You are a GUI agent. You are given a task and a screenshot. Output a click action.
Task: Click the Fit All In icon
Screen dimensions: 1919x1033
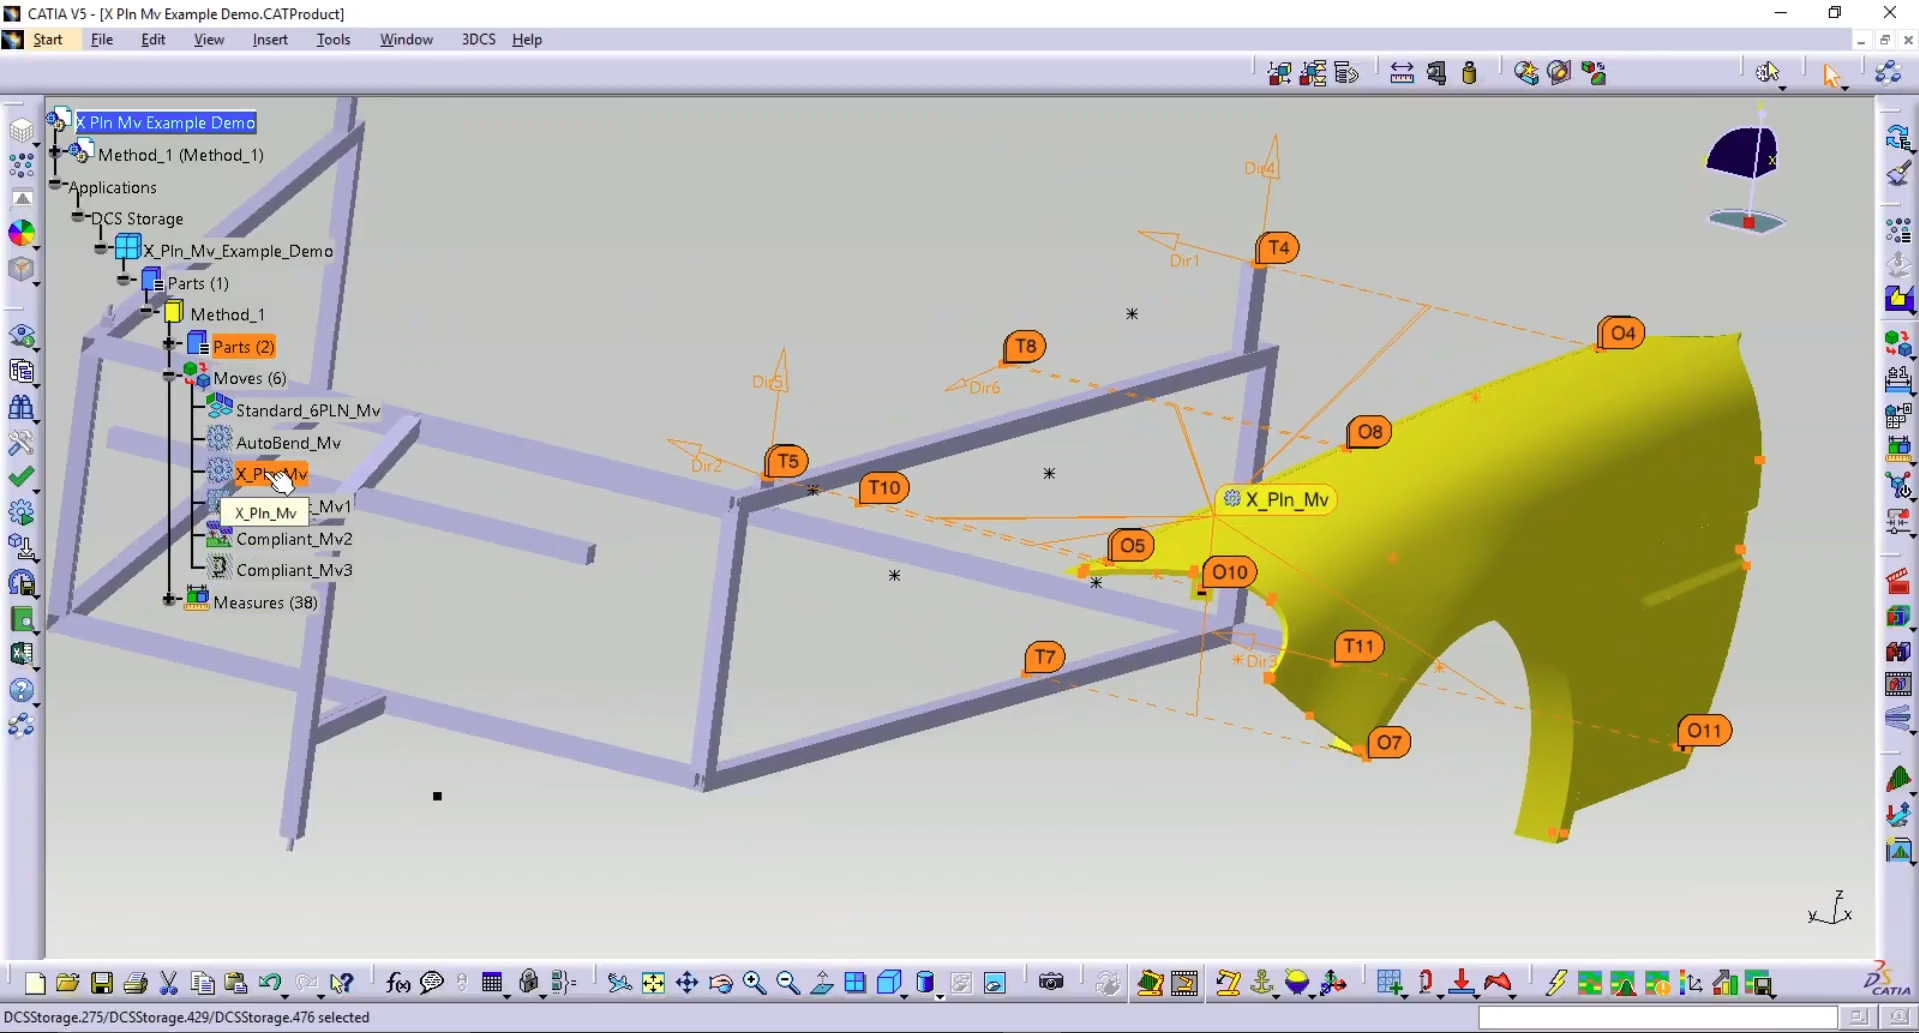coord(653,983)
